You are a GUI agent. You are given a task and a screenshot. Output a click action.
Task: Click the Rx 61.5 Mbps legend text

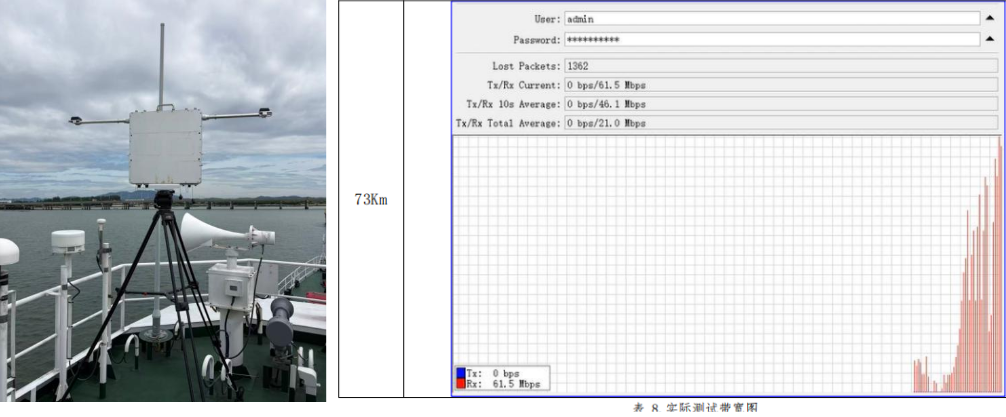point(504,384)
